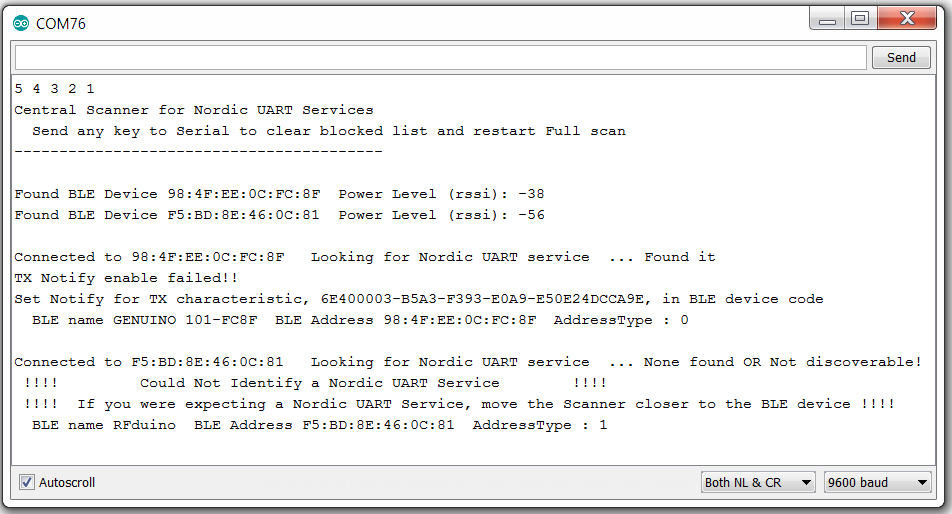Click the Send button
Viewport: 952px width, 514px height.
(x=901, y=58)
